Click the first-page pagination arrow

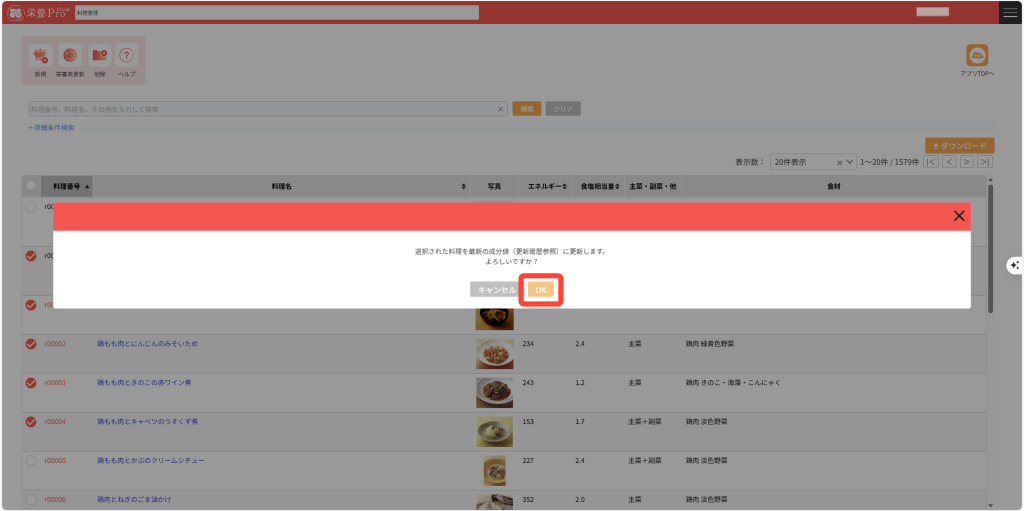click(x=931, y=162)
